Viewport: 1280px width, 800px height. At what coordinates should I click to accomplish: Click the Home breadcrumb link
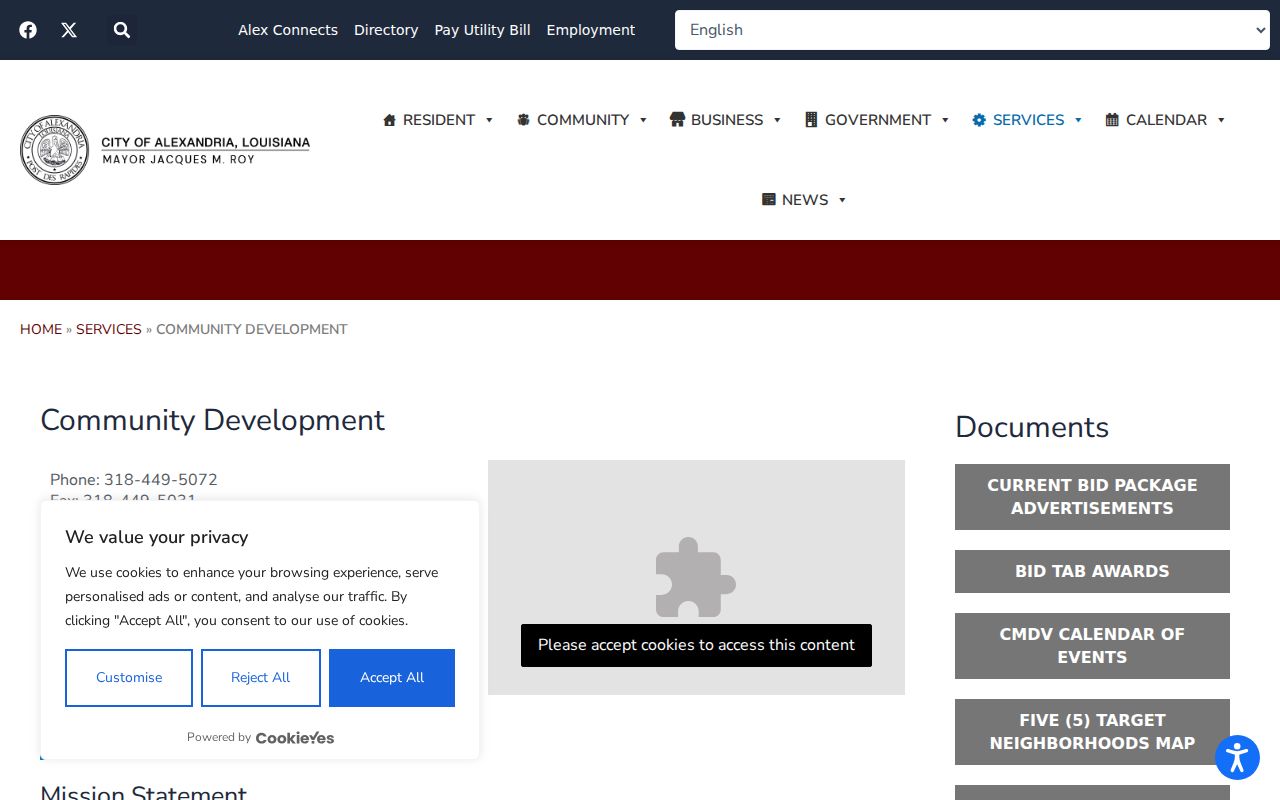(x=41, y=329)
